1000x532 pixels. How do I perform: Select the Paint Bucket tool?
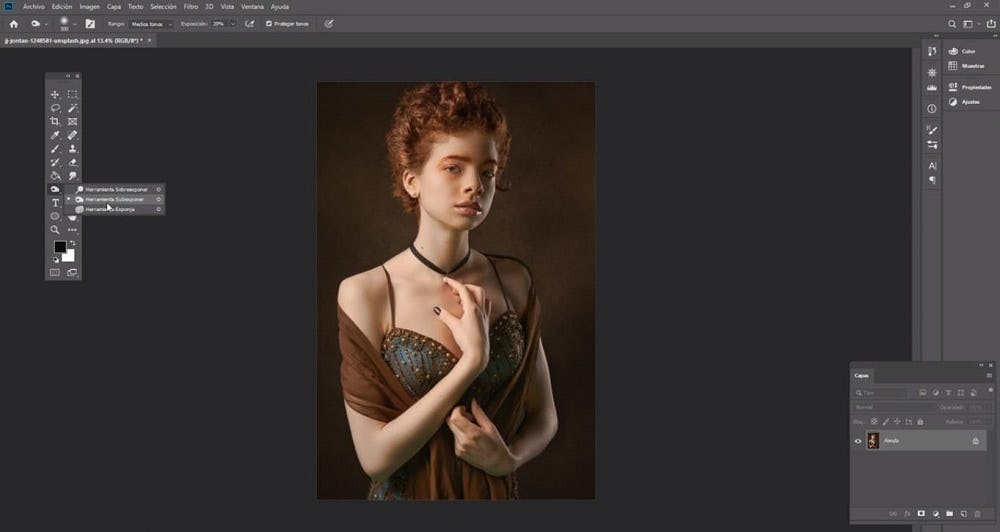[55, 175]
